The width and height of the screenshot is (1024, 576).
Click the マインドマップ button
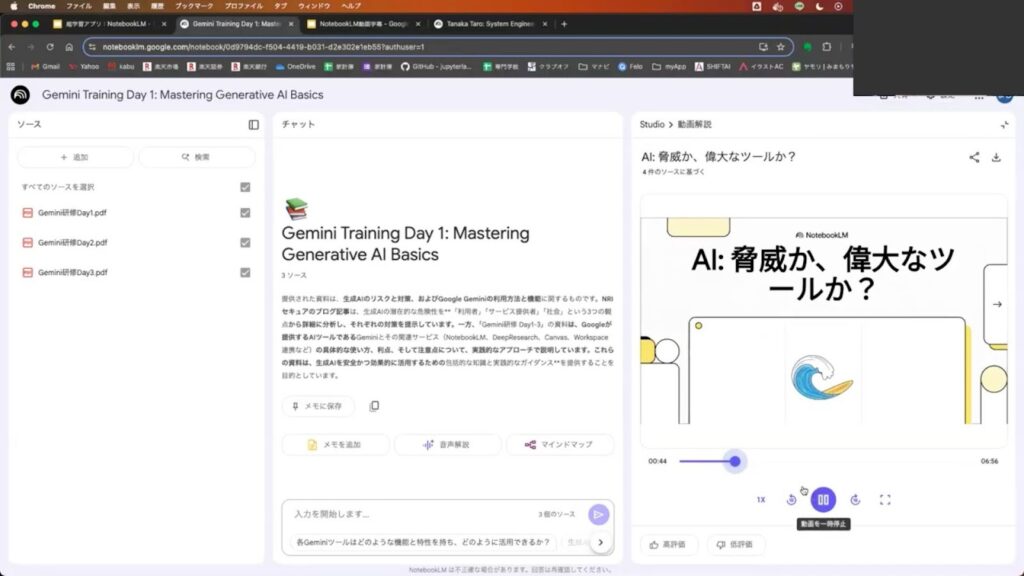559,444
